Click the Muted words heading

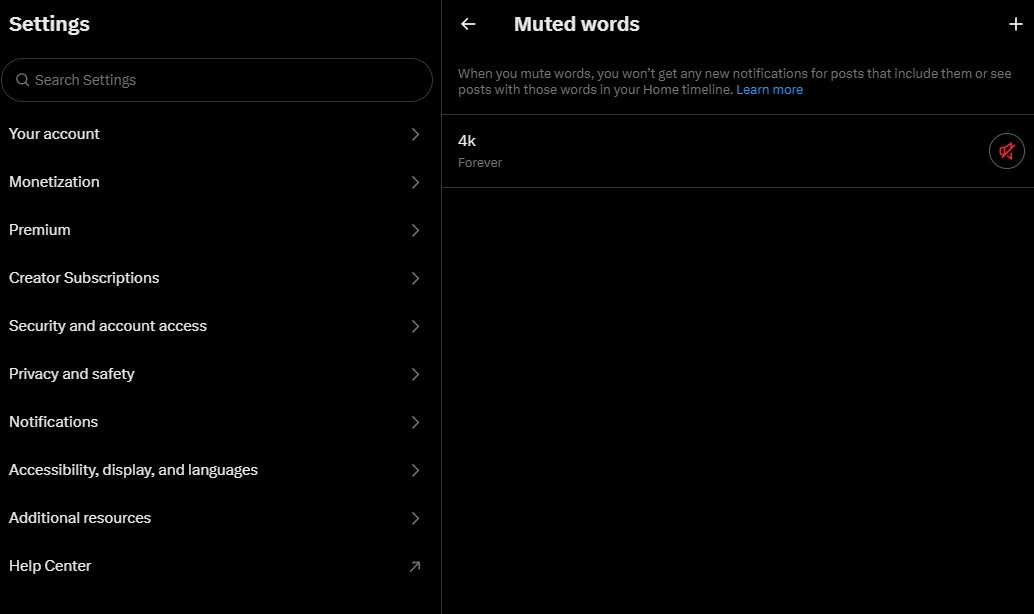pos(576,24)
